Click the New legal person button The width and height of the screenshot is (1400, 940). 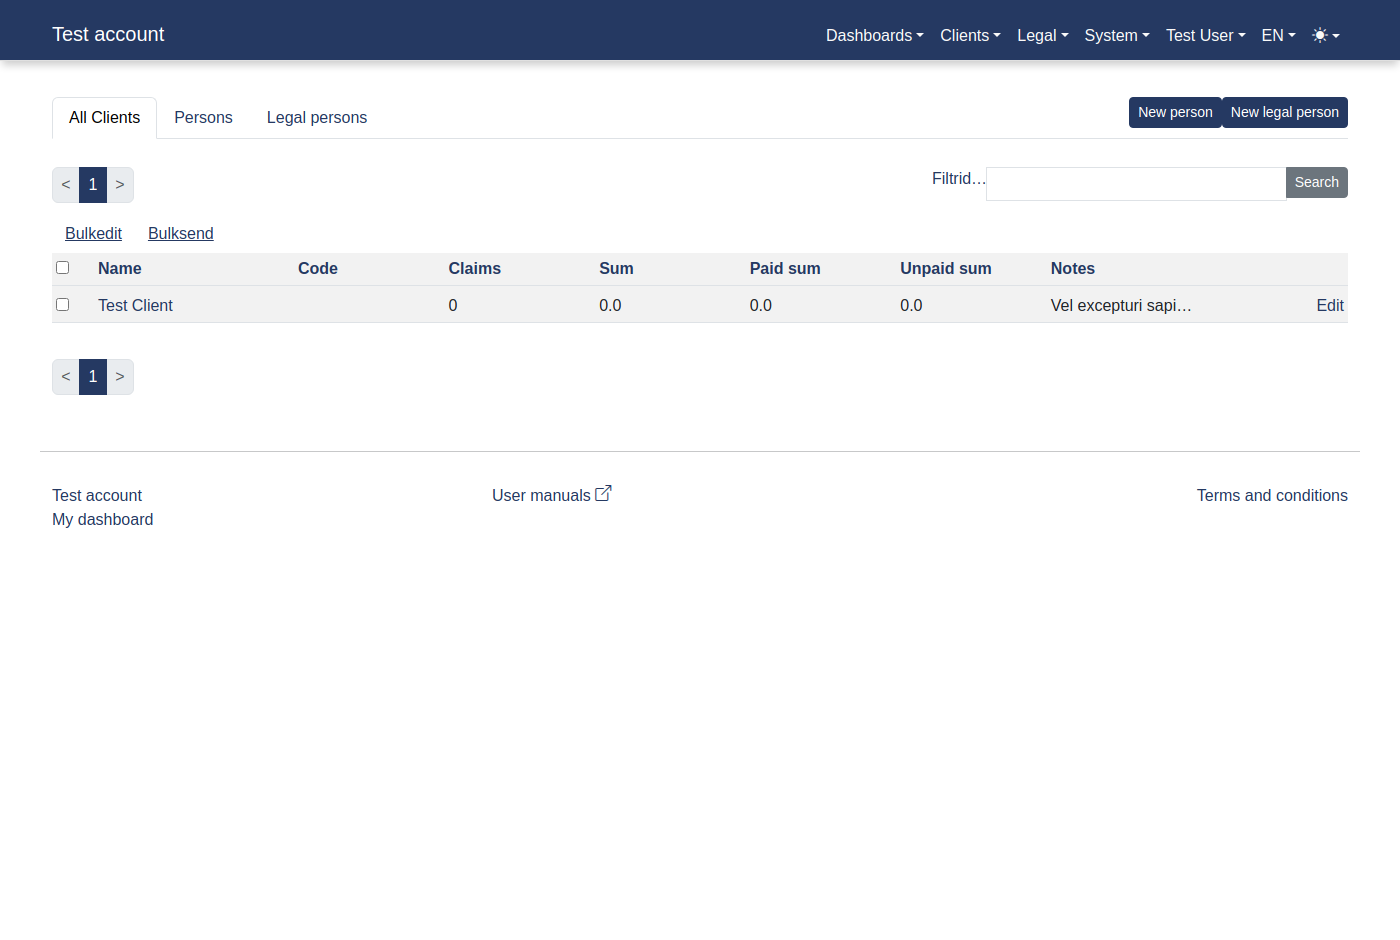tap(1284, 113)
